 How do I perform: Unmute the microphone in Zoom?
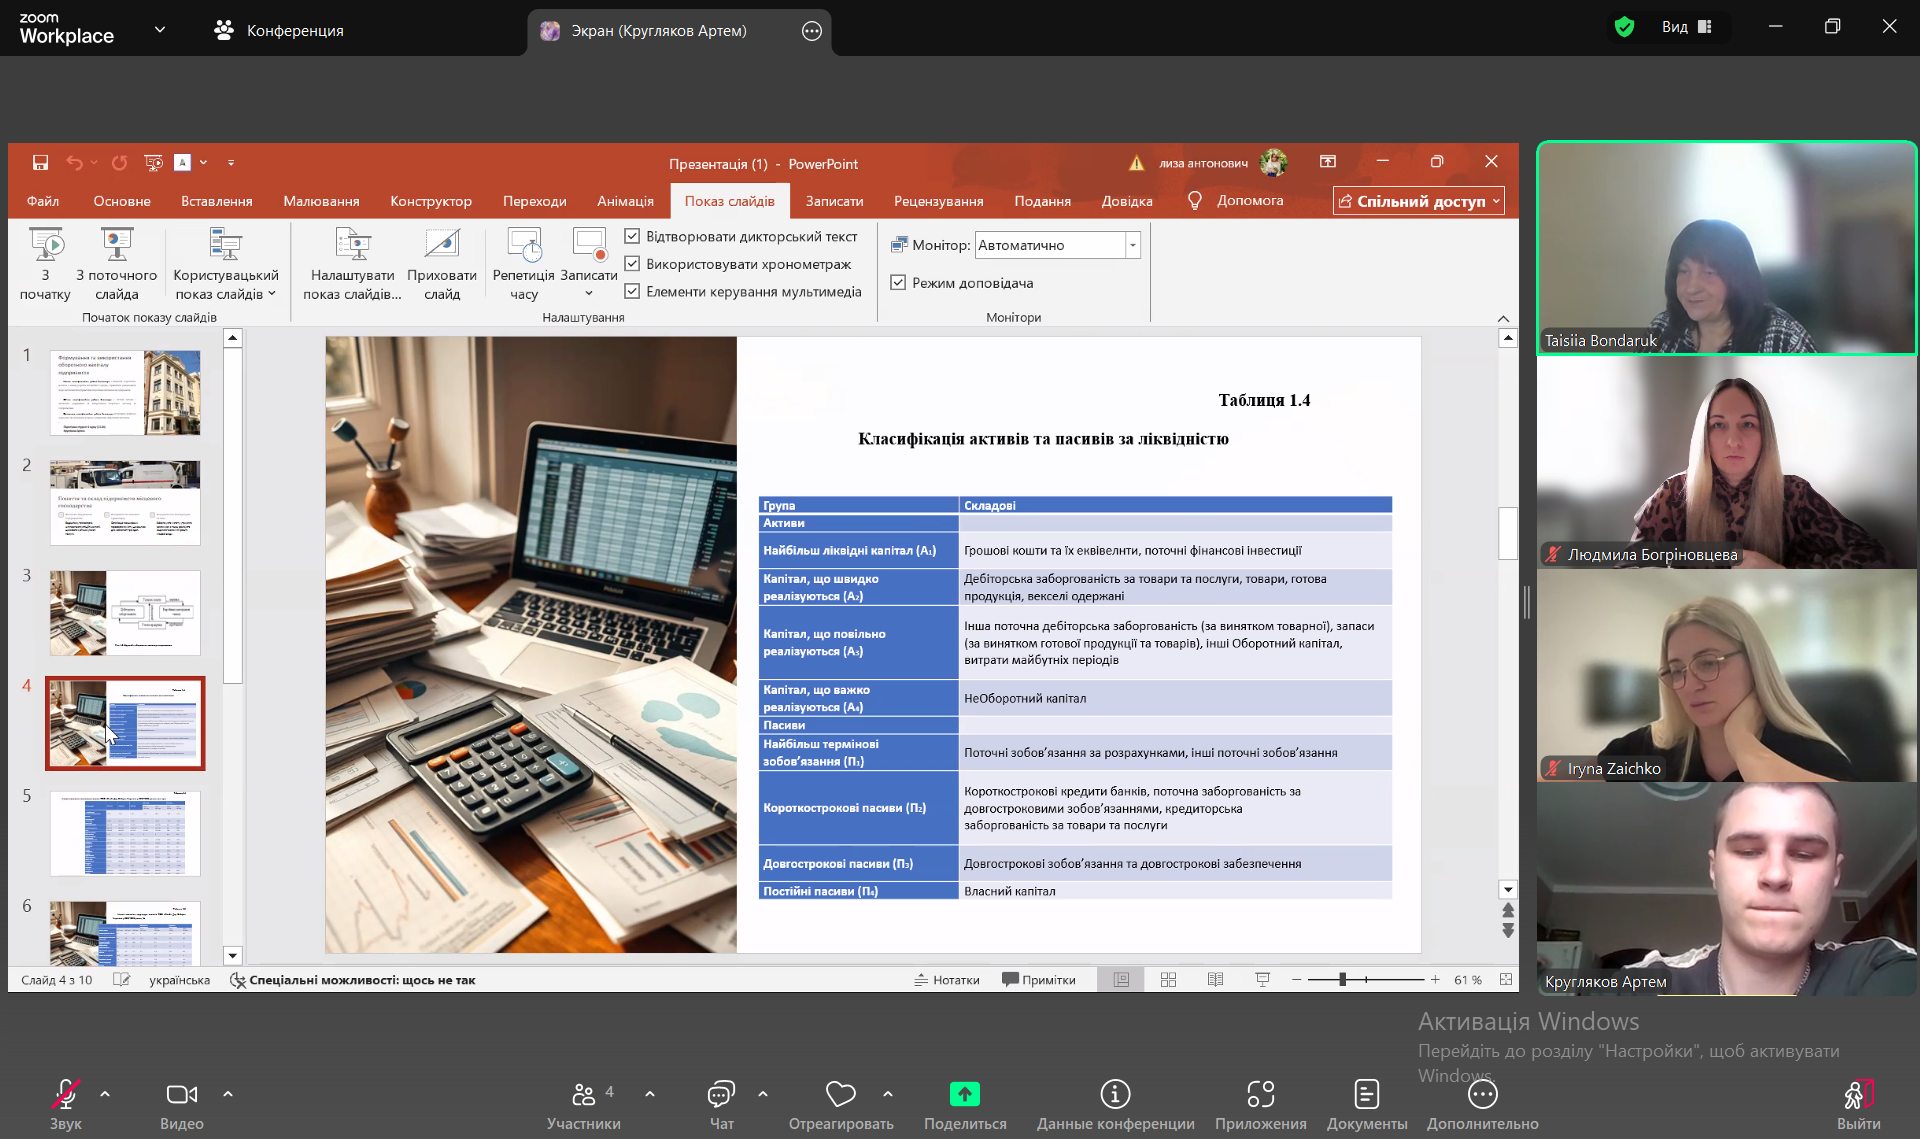tap(65, 1095)
